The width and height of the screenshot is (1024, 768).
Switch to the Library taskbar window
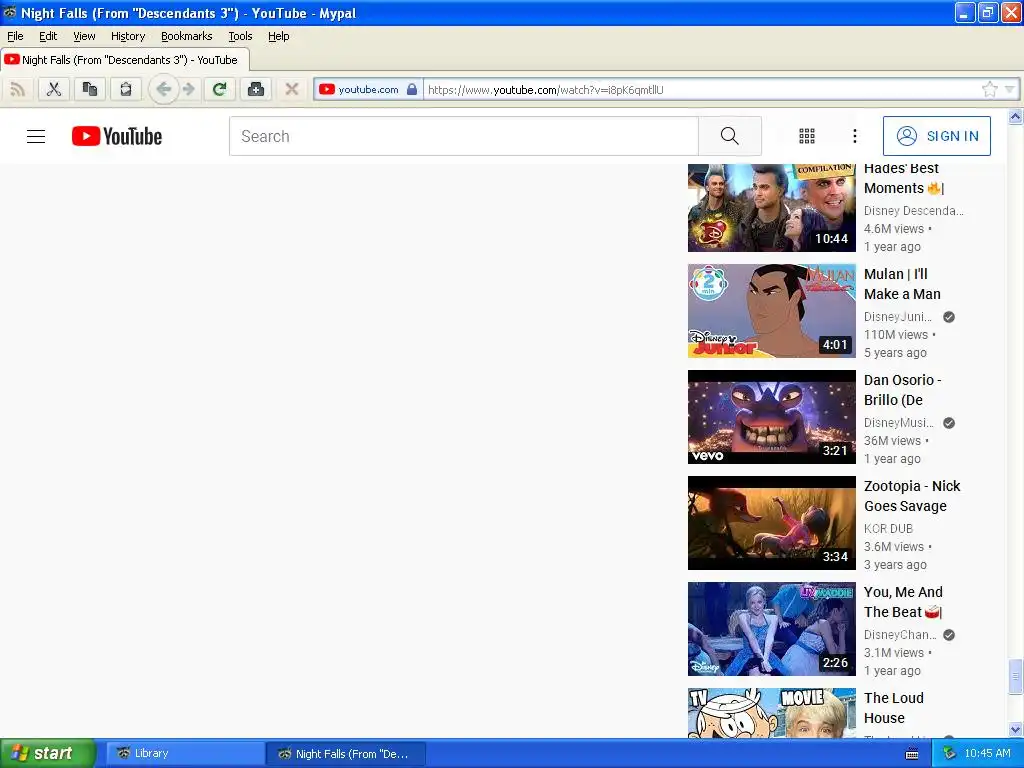pyautogui.click(x=184, y=754)
